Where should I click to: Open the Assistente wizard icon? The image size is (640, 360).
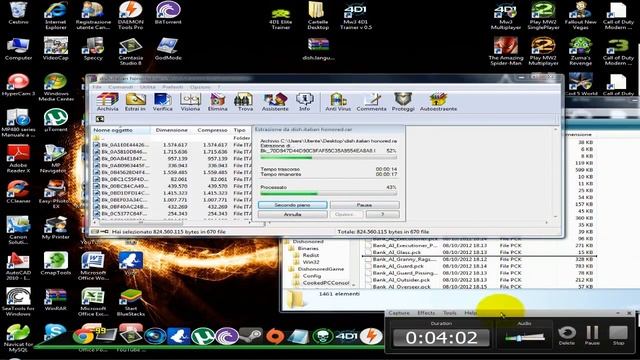[x=275, y=102]
